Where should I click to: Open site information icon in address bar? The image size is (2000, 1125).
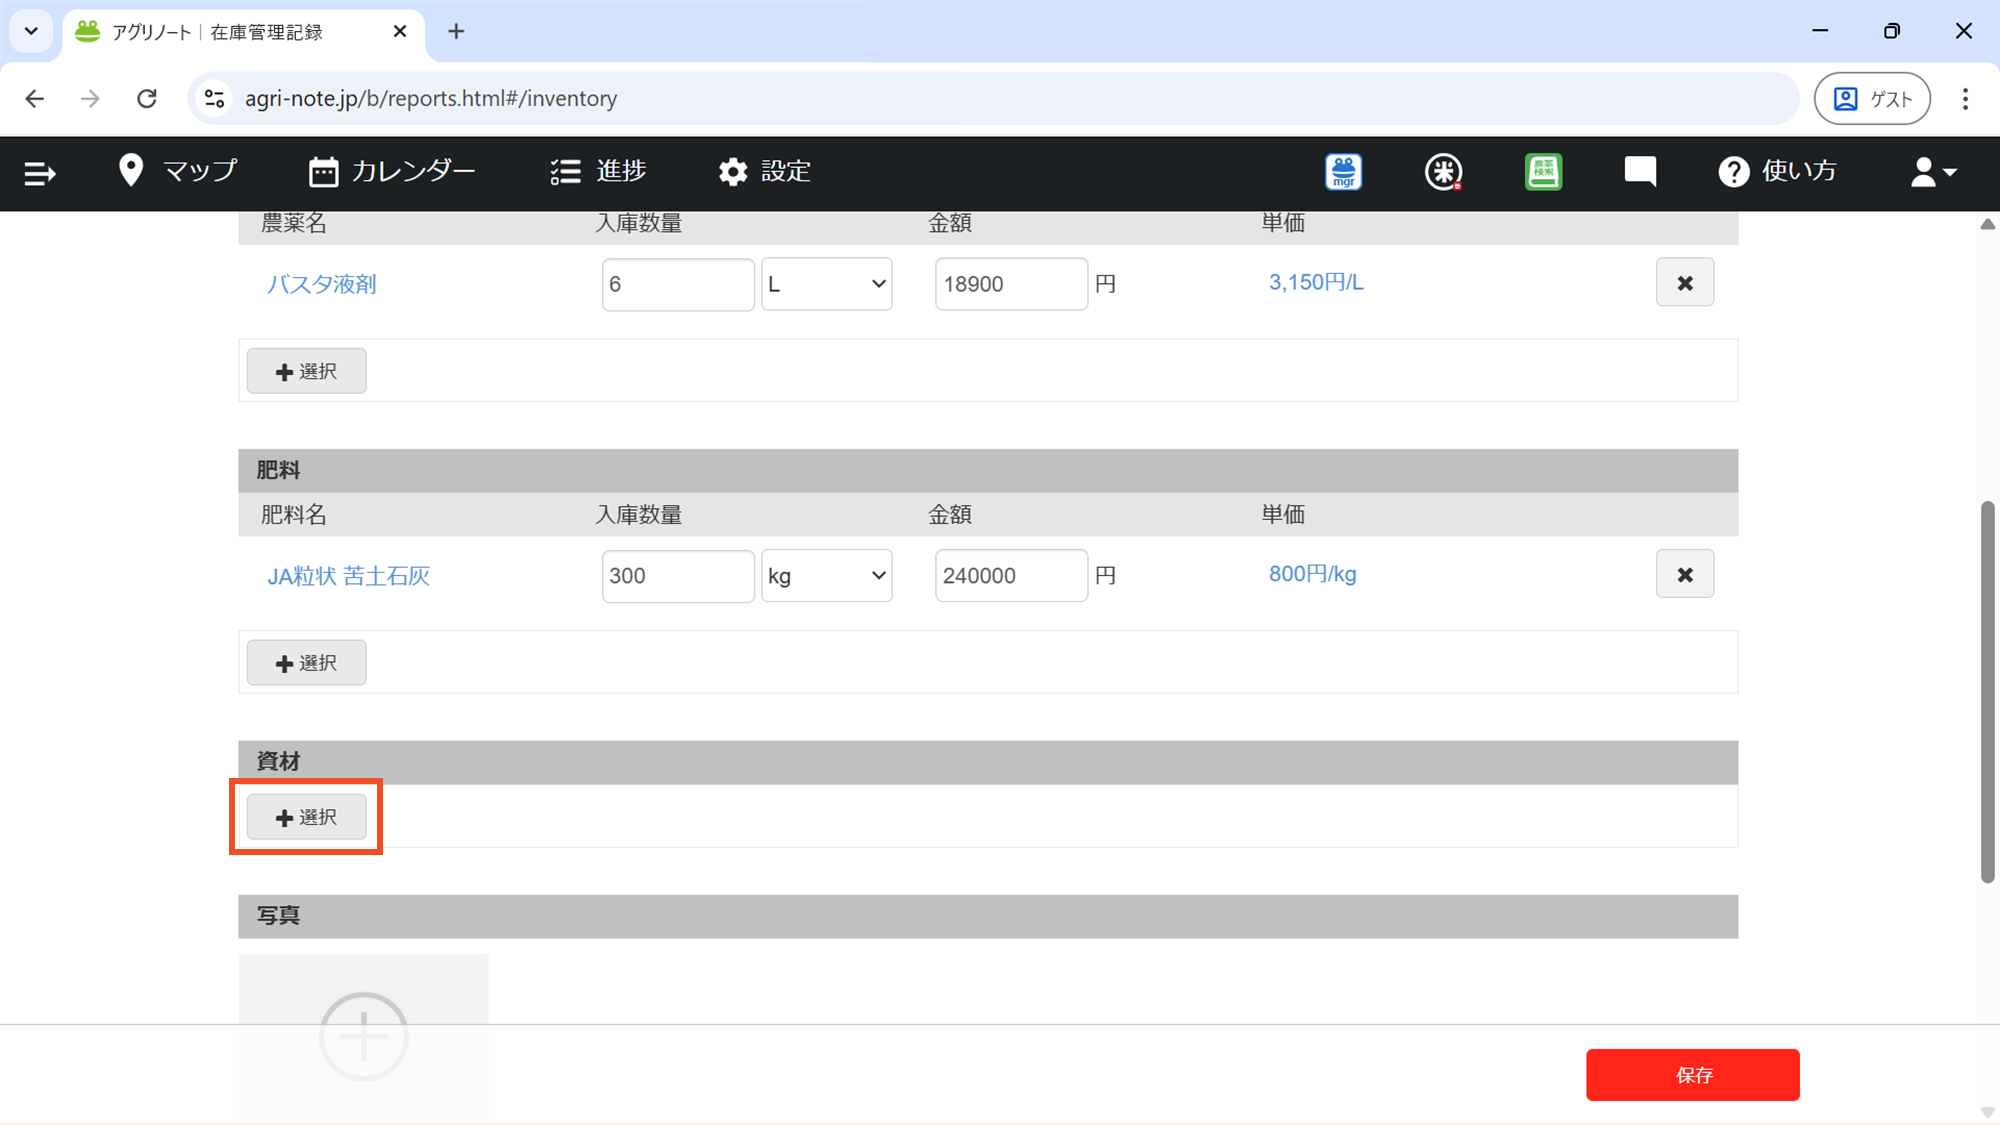(x=214, y=98)
